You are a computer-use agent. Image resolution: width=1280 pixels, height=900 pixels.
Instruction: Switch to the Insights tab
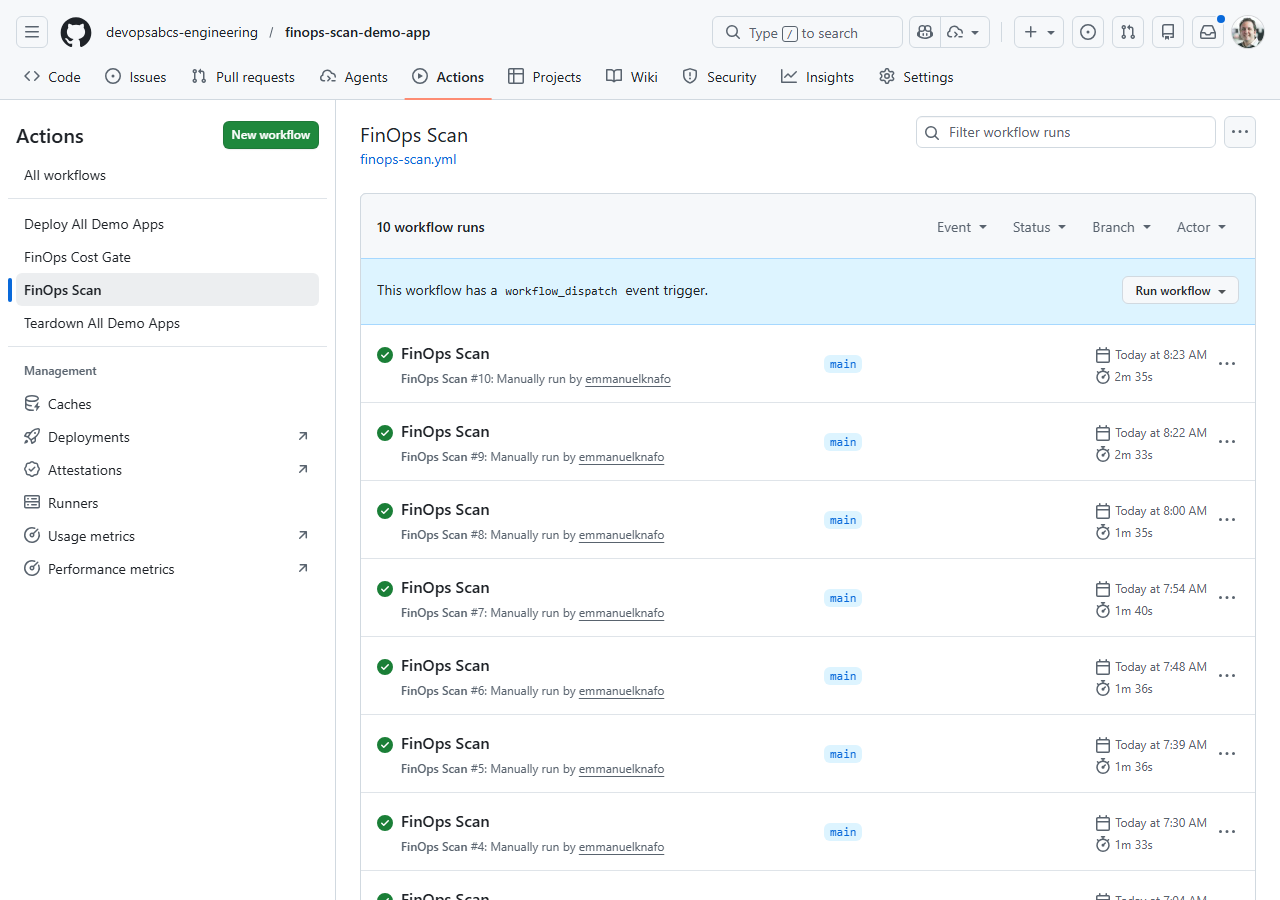tap(817, 76)
